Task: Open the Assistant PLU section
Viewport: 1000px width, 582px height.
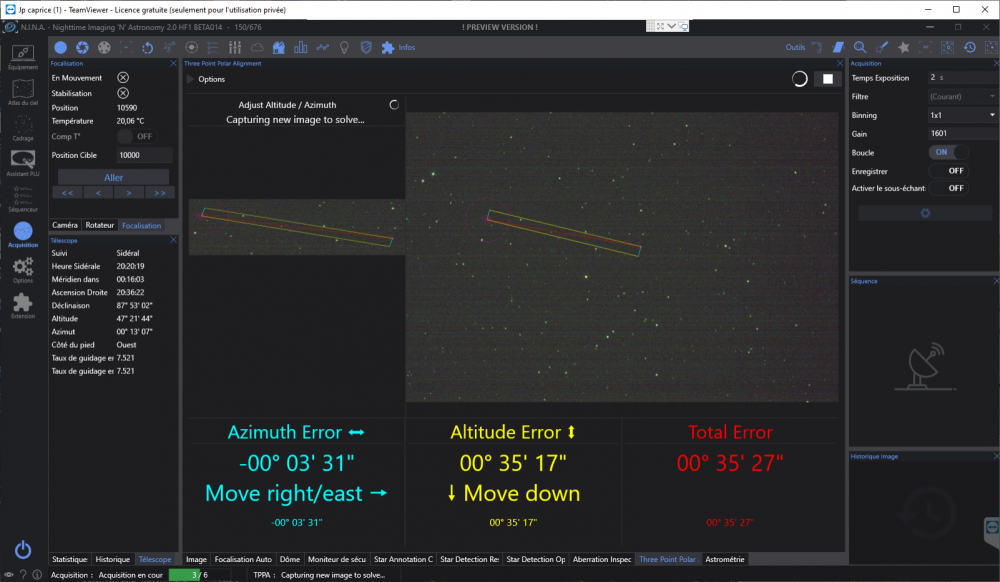Action: click(23, 164)
